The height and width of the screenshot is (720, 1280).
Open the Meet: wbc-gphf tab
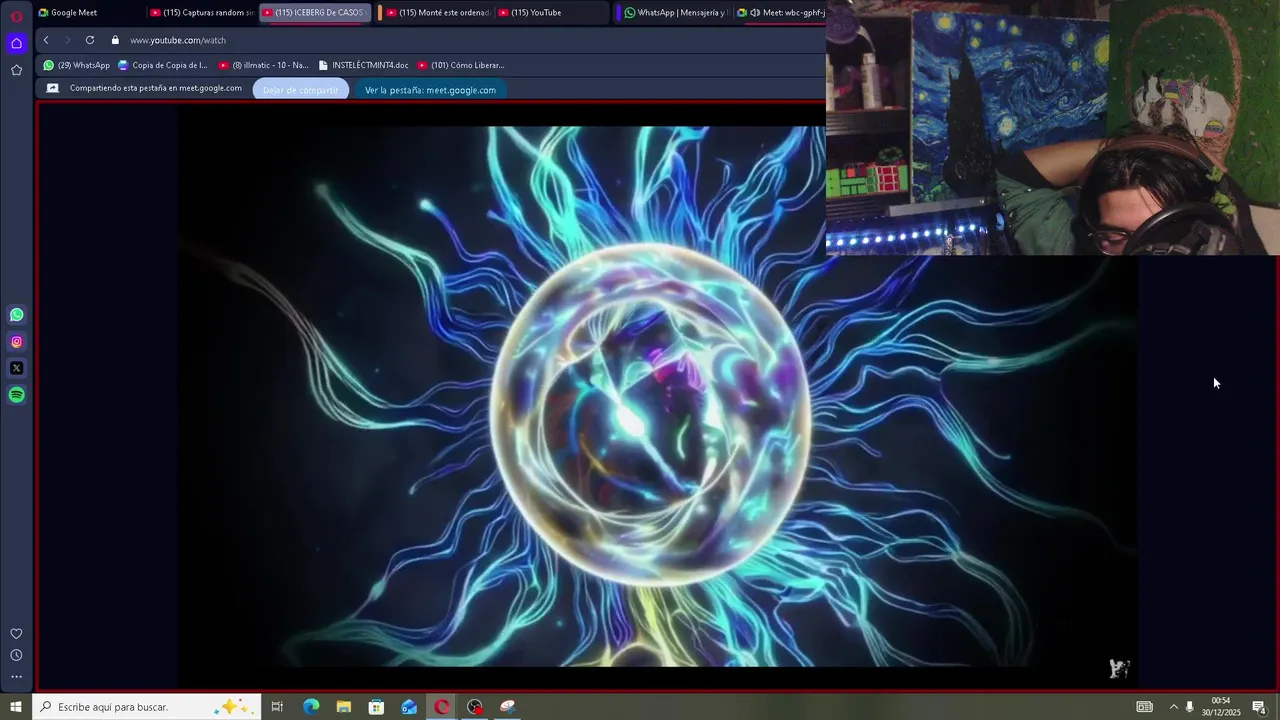click(x=780, y=13)
